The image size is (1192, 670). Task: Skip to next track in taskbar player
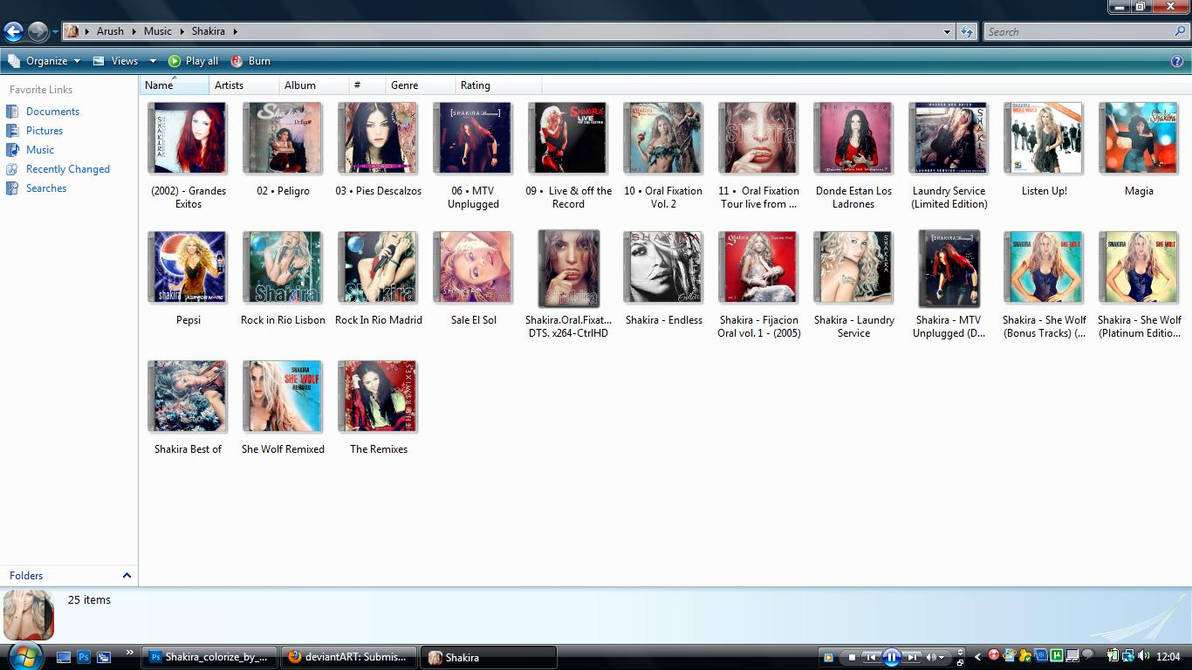(912, 657)
